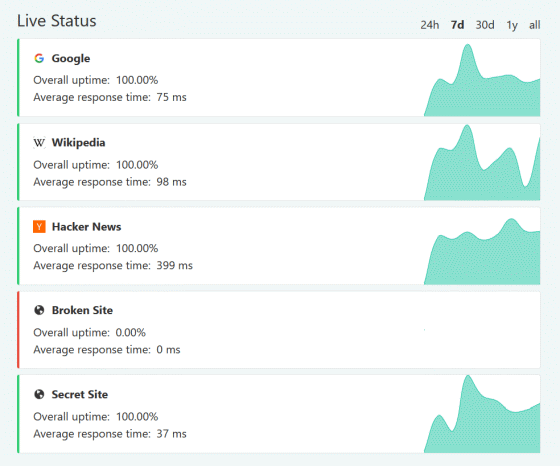560x466 pixels.
Task: Click the Live Status heading
Action: (57, 21)
